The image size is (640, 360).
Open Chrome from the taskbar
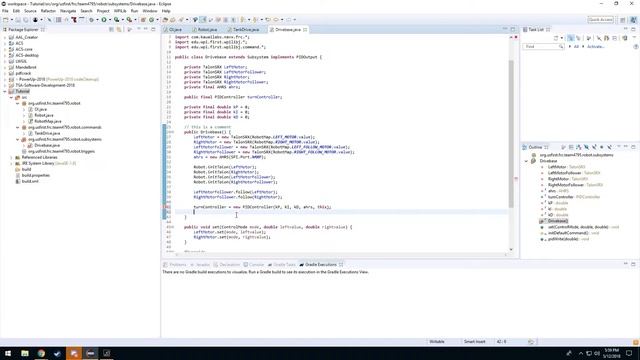pos(41,353)
